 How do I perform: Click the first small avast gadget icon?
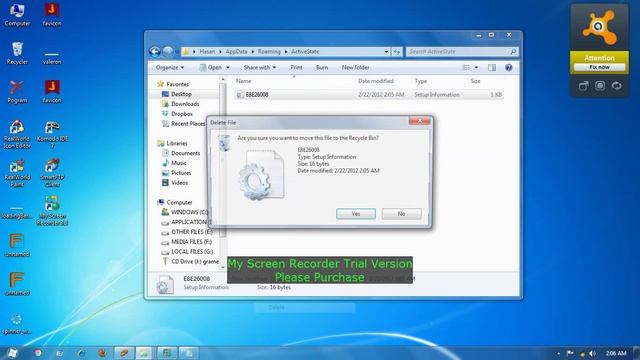583,86
